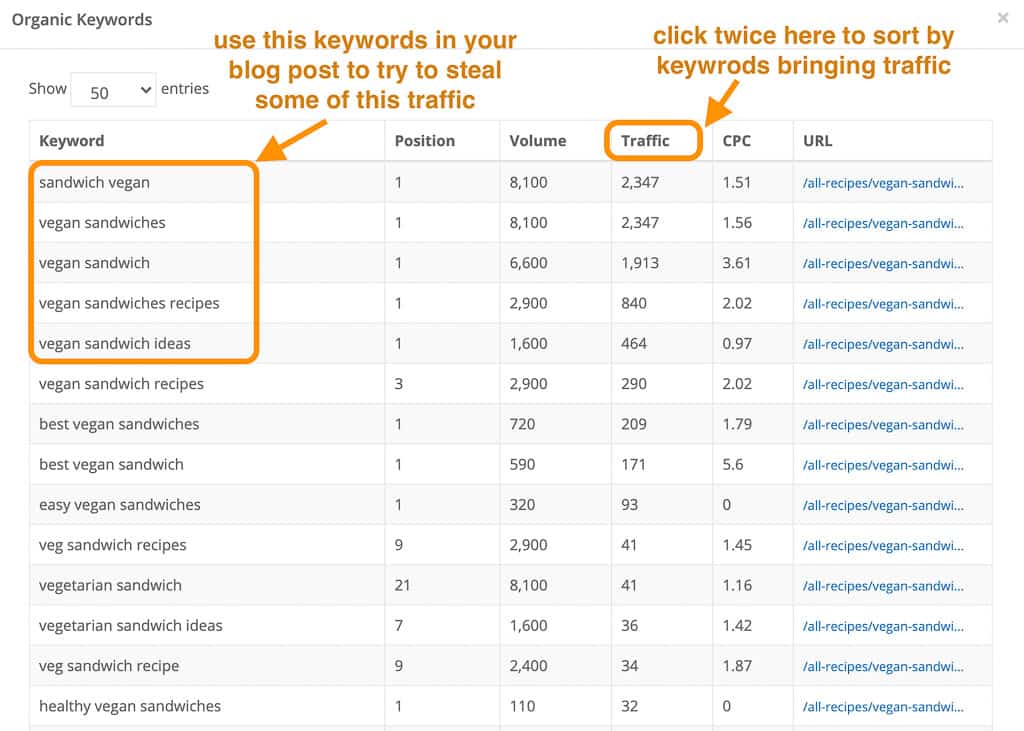Open the URL for sandwich vegan keyword

(x=885, y=182)
